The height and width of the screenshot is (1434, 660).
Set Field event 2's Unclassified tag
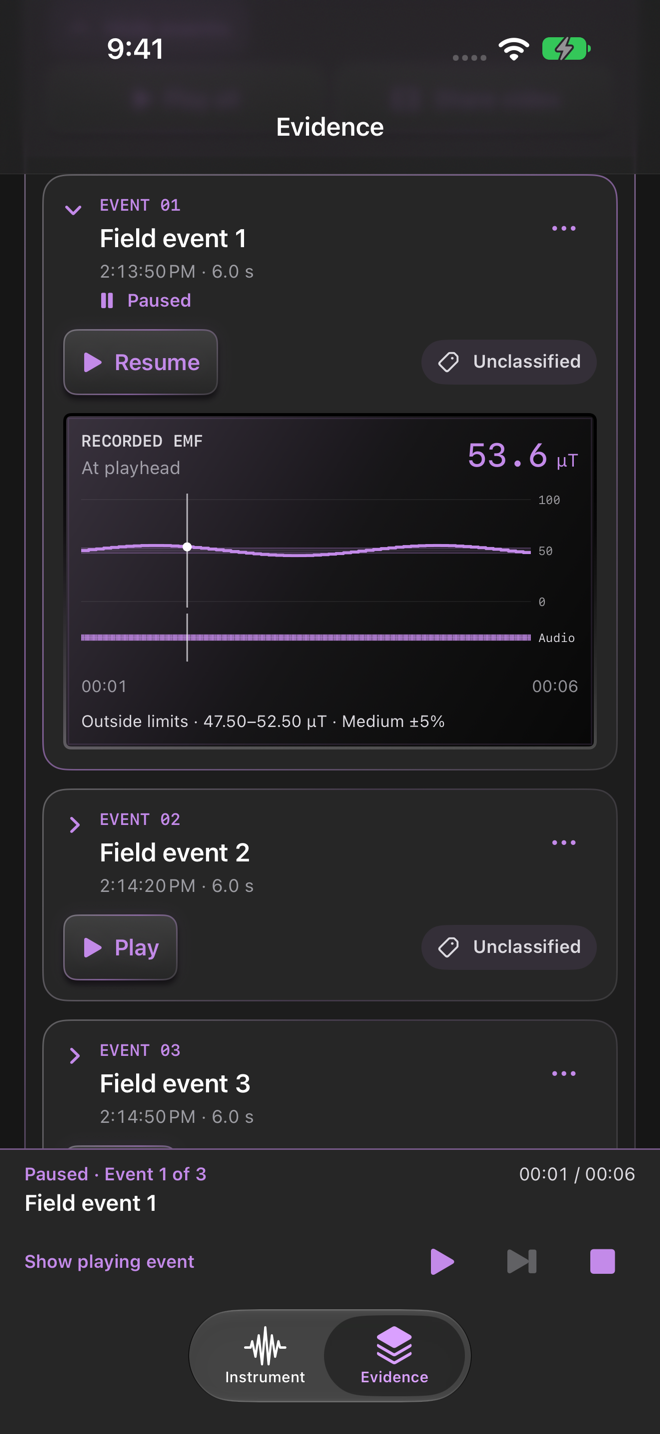[509, 947]
